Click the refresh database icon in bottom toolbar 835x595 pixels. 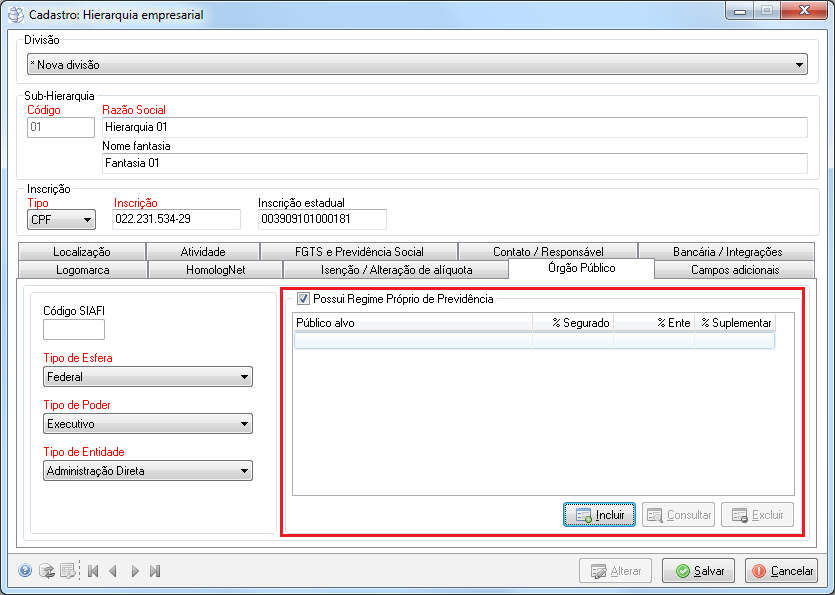[x=46, y=571]
